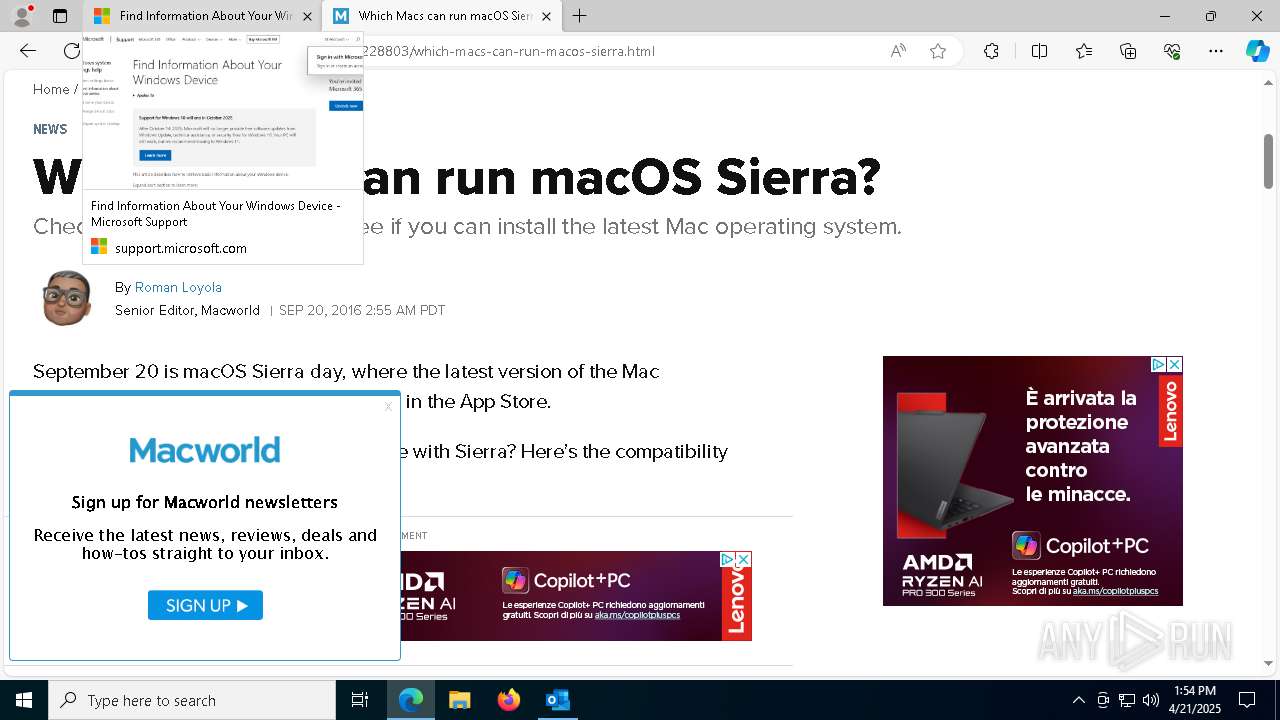This screenshot has width=1280, height=720.
Task: Close the banner ad with X icon
Action: 743,559
